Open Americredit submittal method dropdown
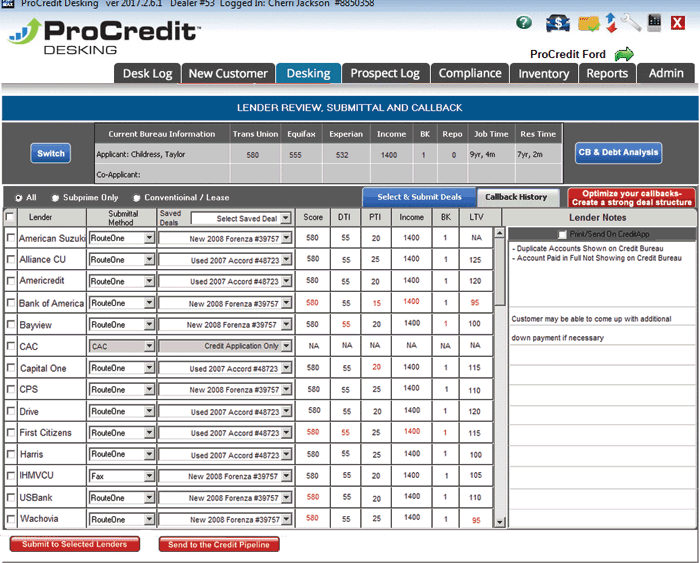This screenshot has height=563, width=700. pos(121,281)
